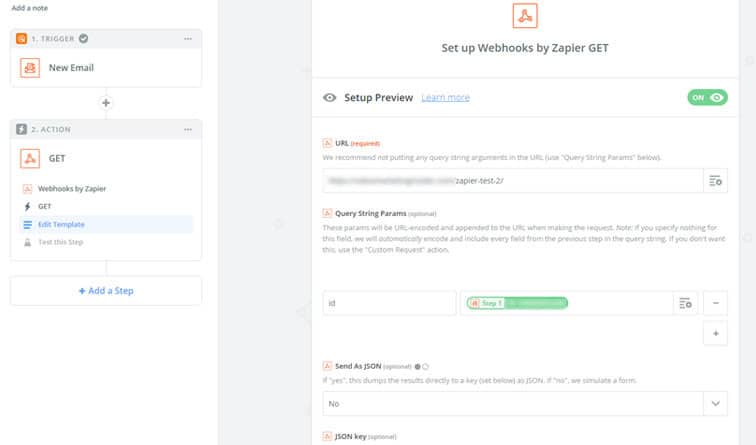Image resolution: width=756 pixels, height=445 pixels.
Task: Select Webhooks by Zapier step item
Action: point(70,188)
